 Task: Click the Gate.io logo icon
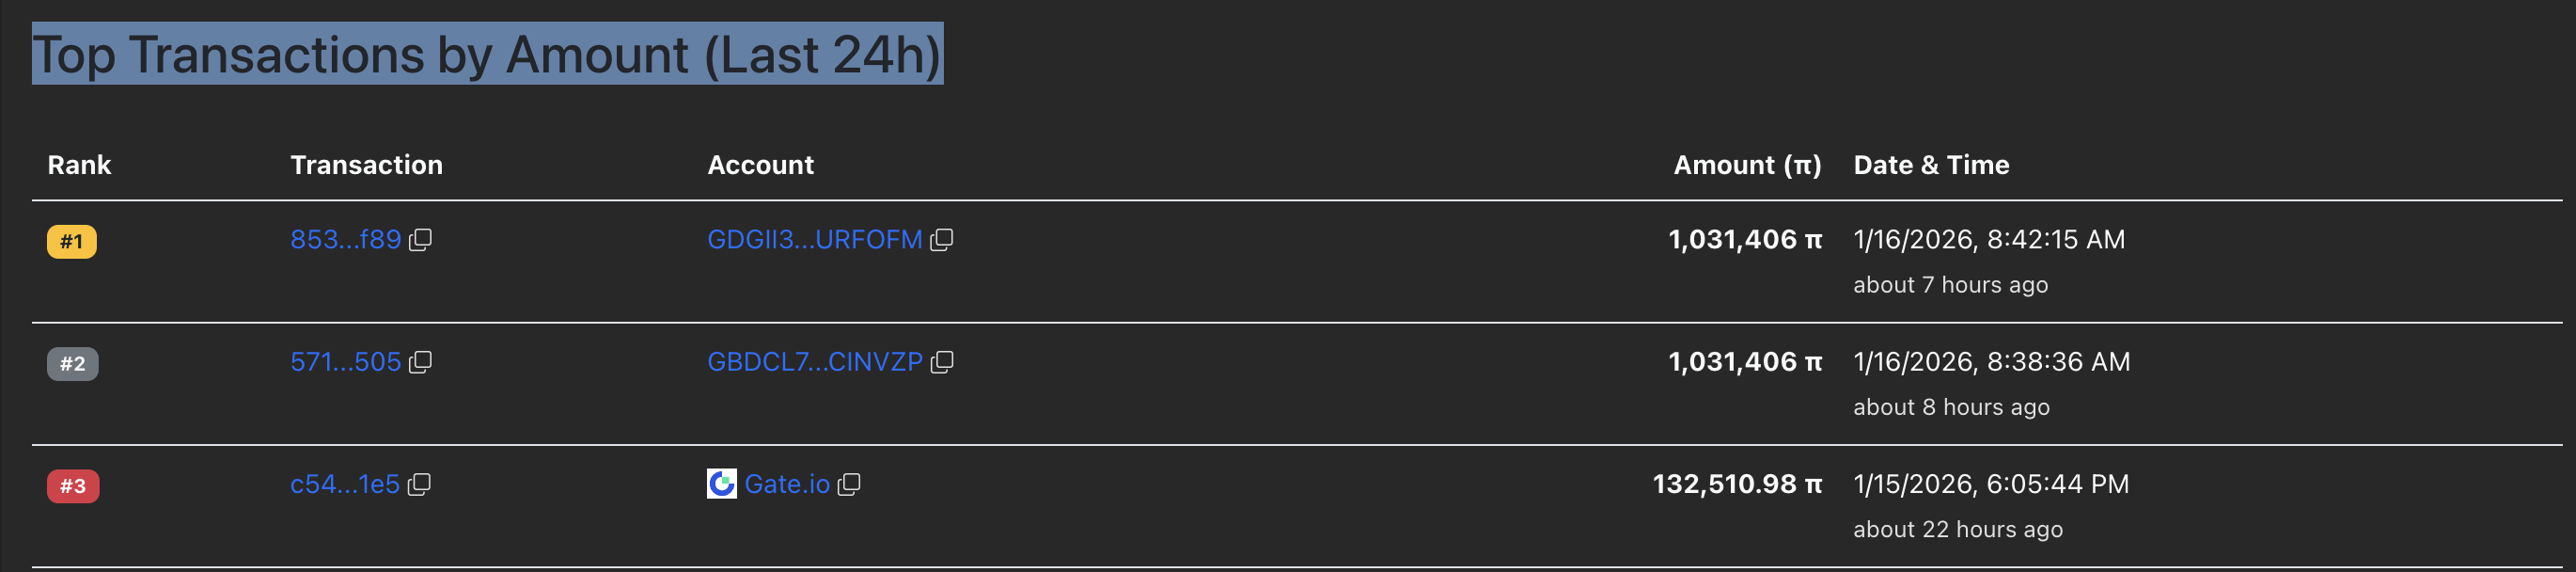[721, 484]
